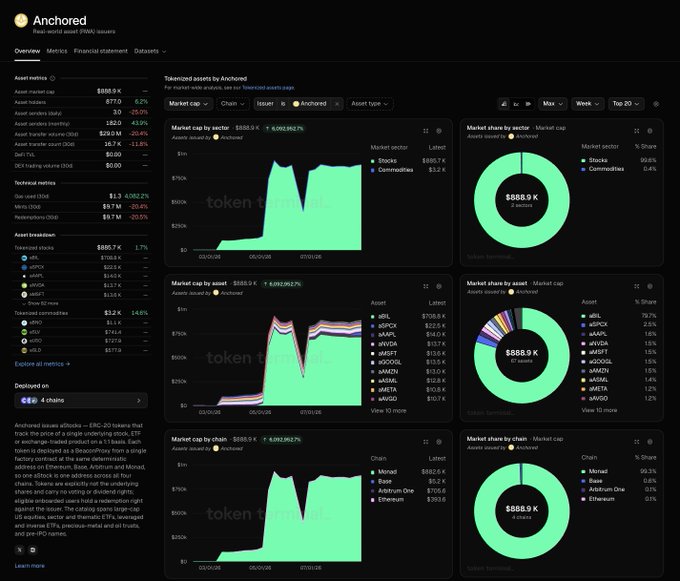680x581 pixels.
Task: Click the Tokenized commodities row in Asset breakdown
Action: click(81, 313)
